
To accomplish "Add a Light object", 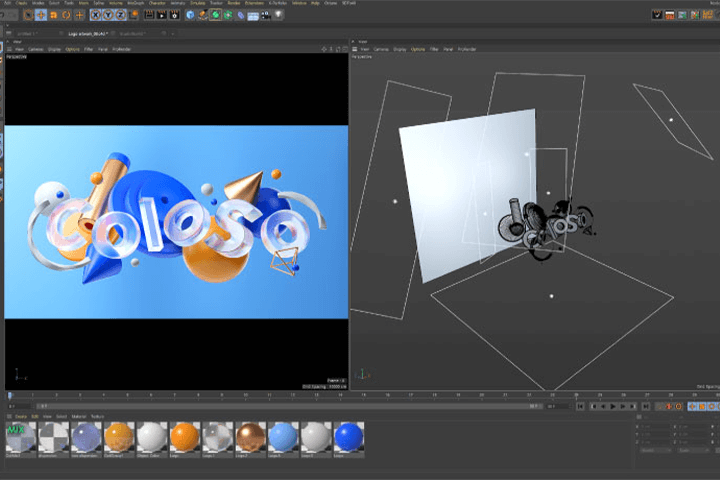I will click(278, 15).
